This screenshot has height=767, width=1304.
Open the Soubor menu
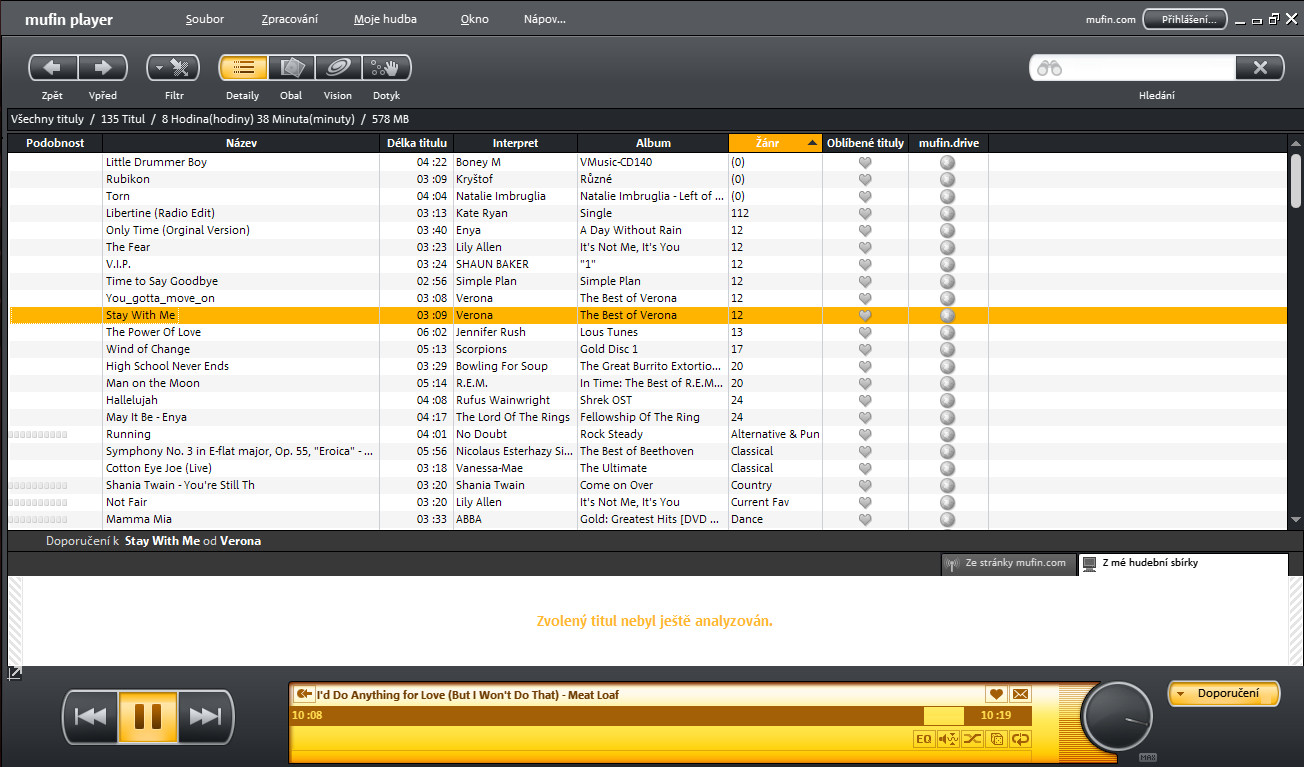point(204,19)
